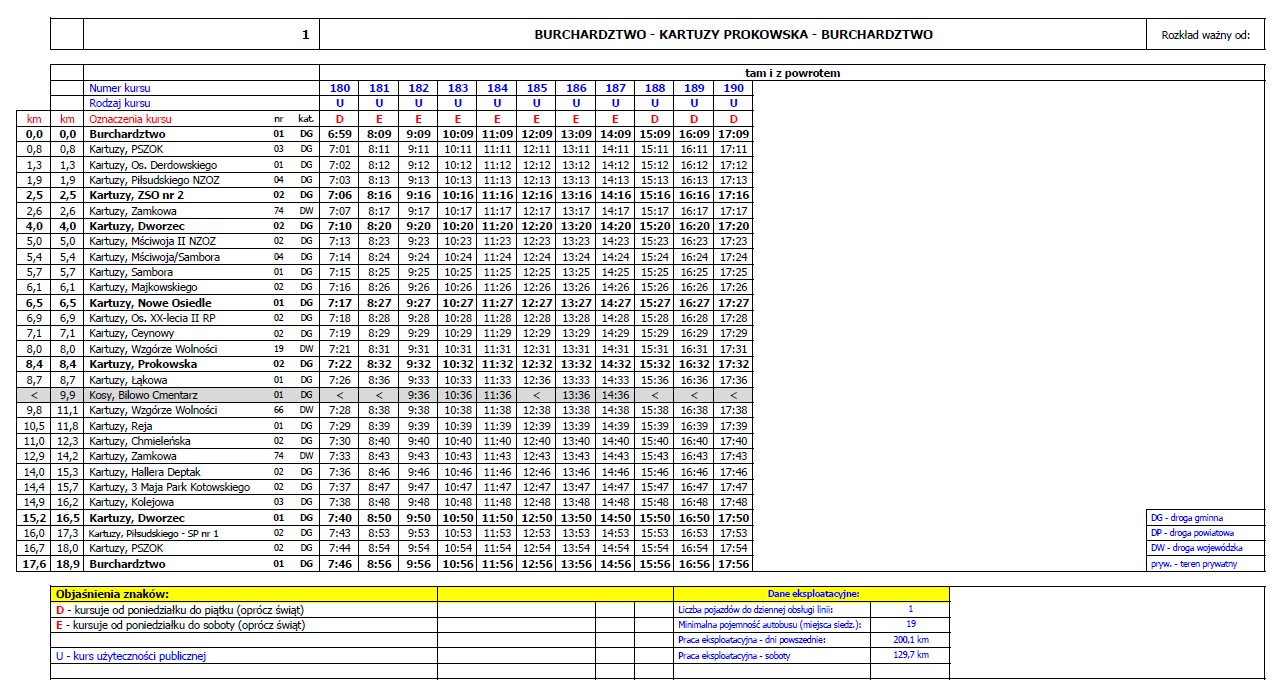Click the stop 'Kartuzy, Mściwoja/Sambora'
The height and width of the screenshot is (691, 1281).
click(154, 257)
